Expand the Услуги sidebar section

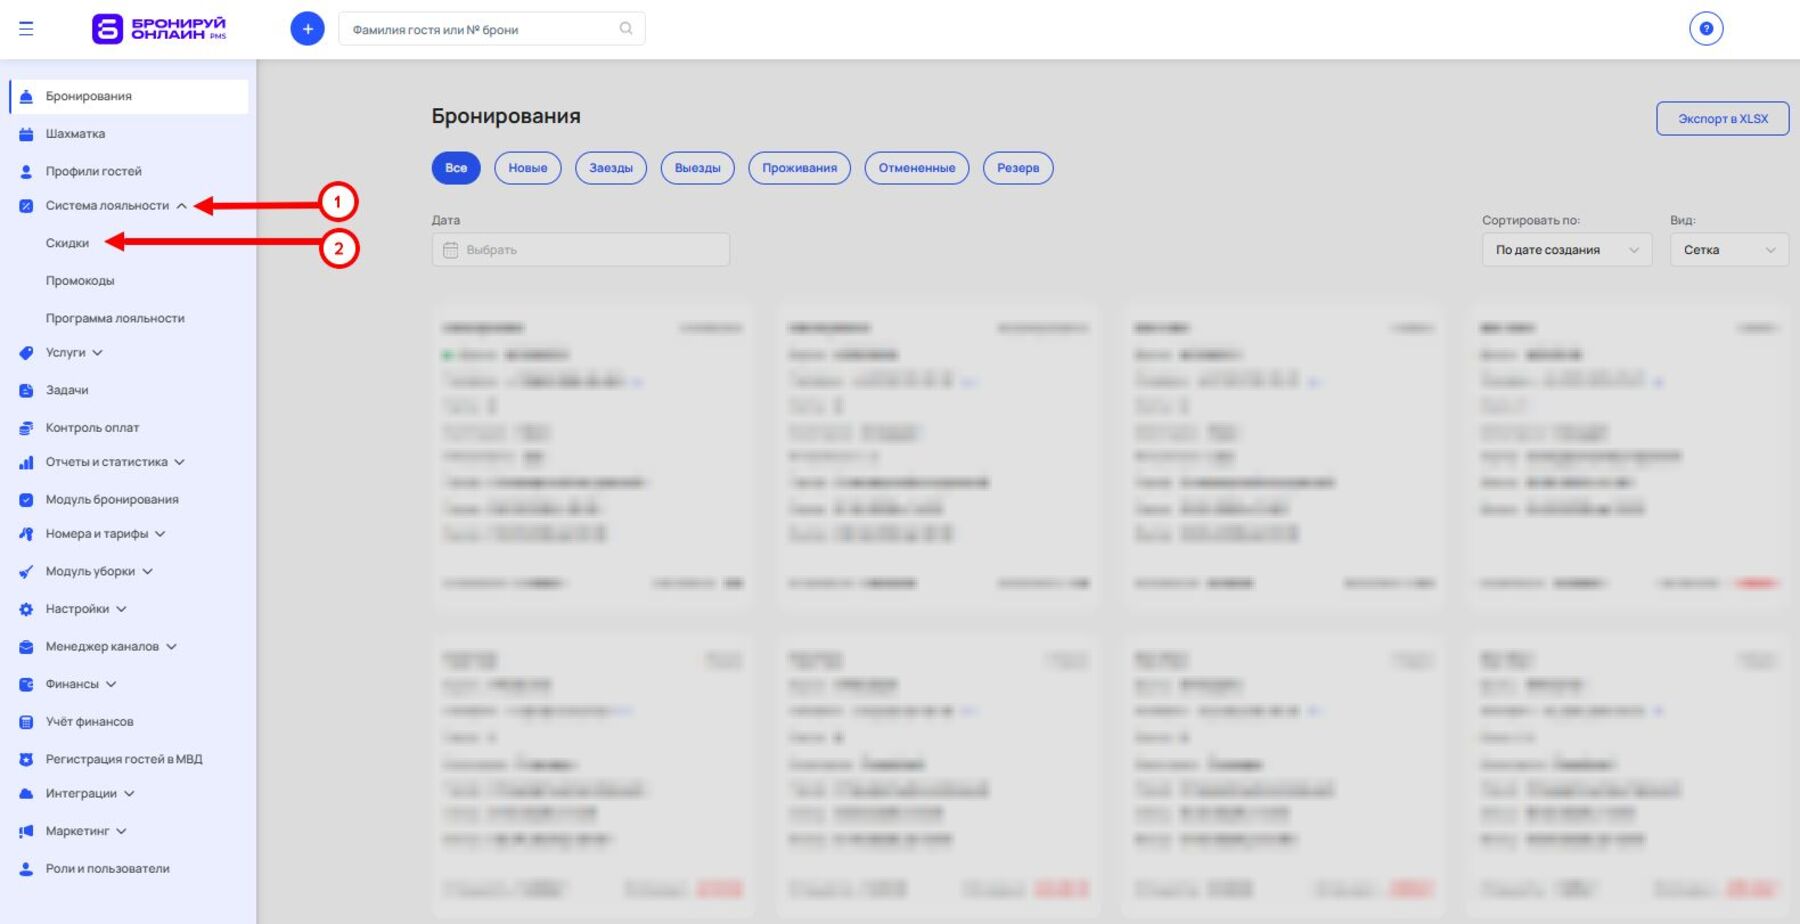click(97, 353)
